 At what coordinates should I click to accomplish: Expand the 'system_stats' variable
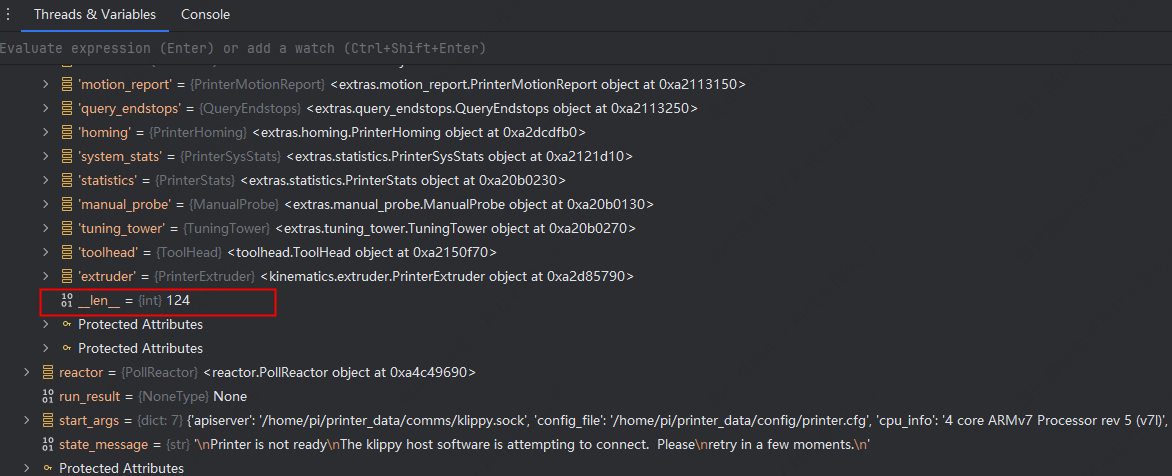(46, 156)
